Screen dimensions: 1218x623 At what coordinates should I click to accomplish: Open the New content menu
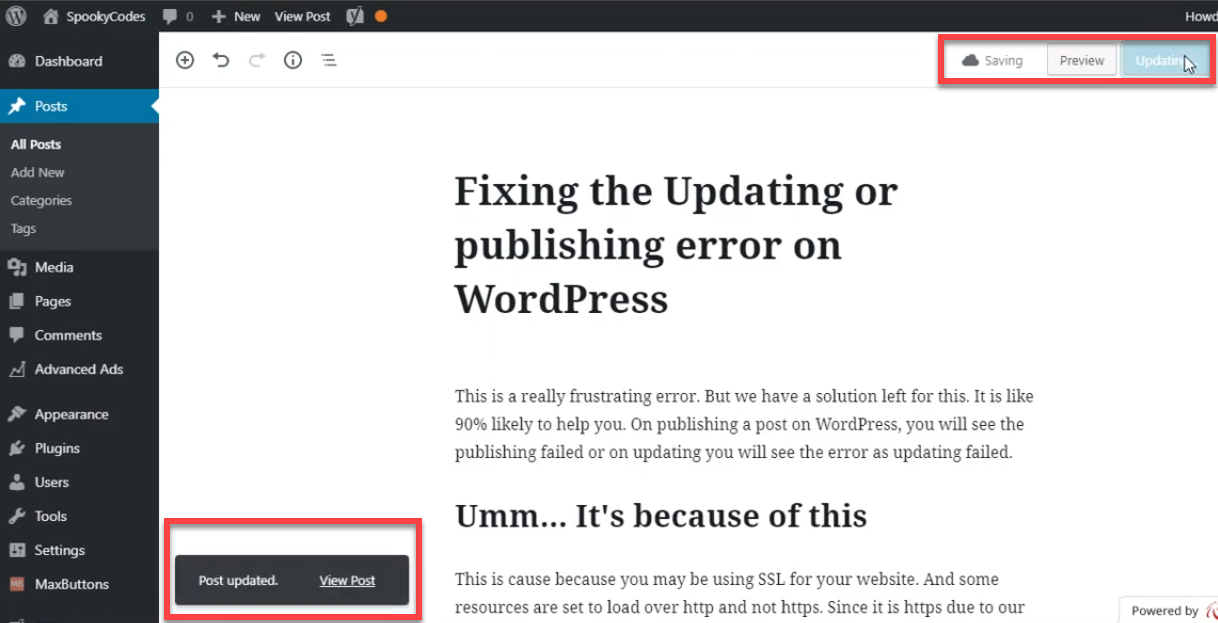point(236,16)
